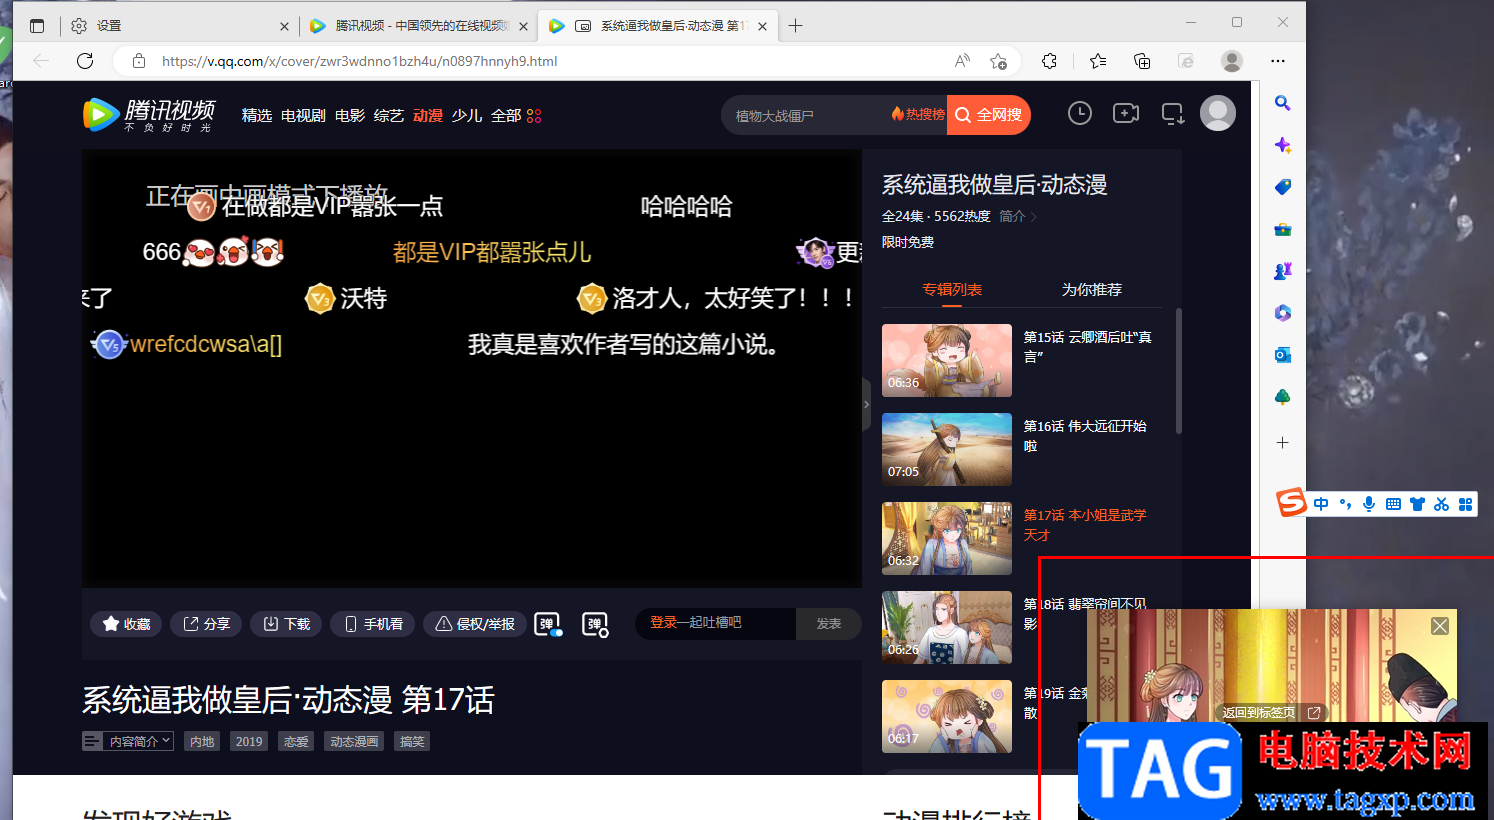The width and height of the screenshot is (1494, 820).
Task: Toggle the danmaku bullet comments switch
Action: 548,624
